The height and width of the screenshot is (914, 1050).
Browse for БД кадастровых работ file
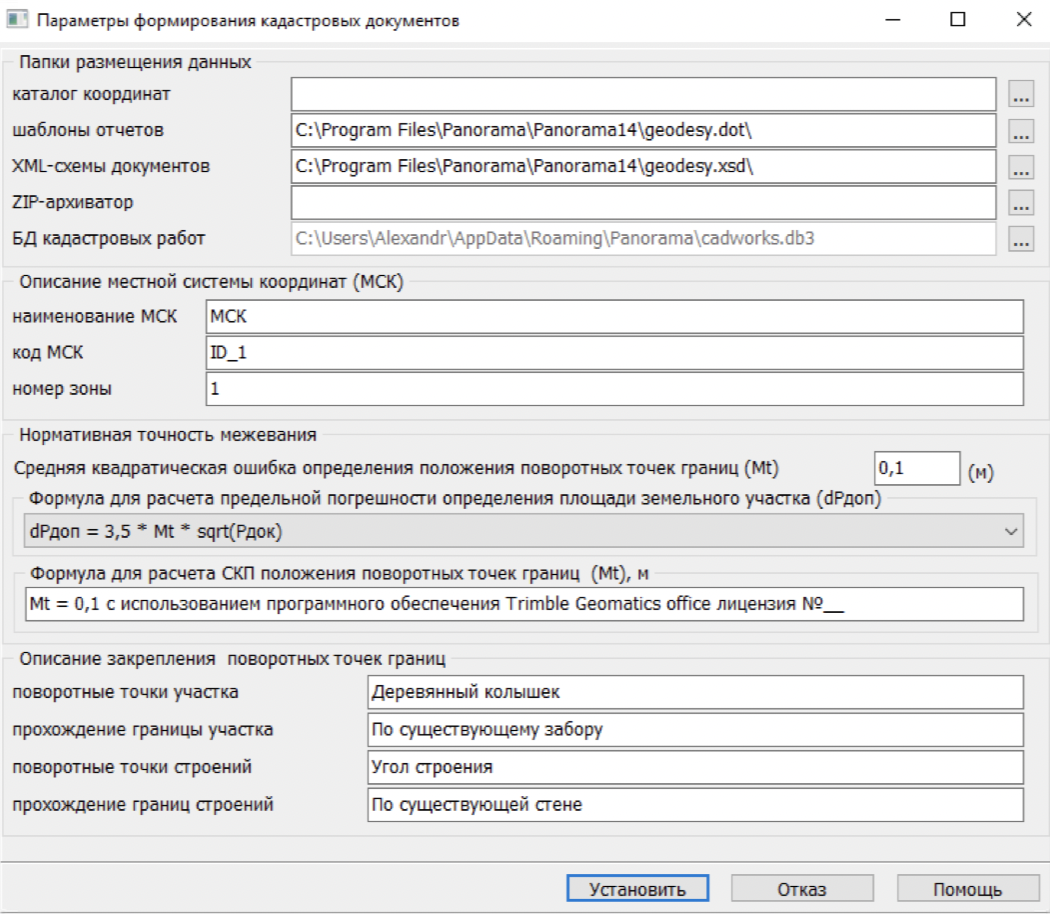pyautogui.click(x=1020, y=239)
